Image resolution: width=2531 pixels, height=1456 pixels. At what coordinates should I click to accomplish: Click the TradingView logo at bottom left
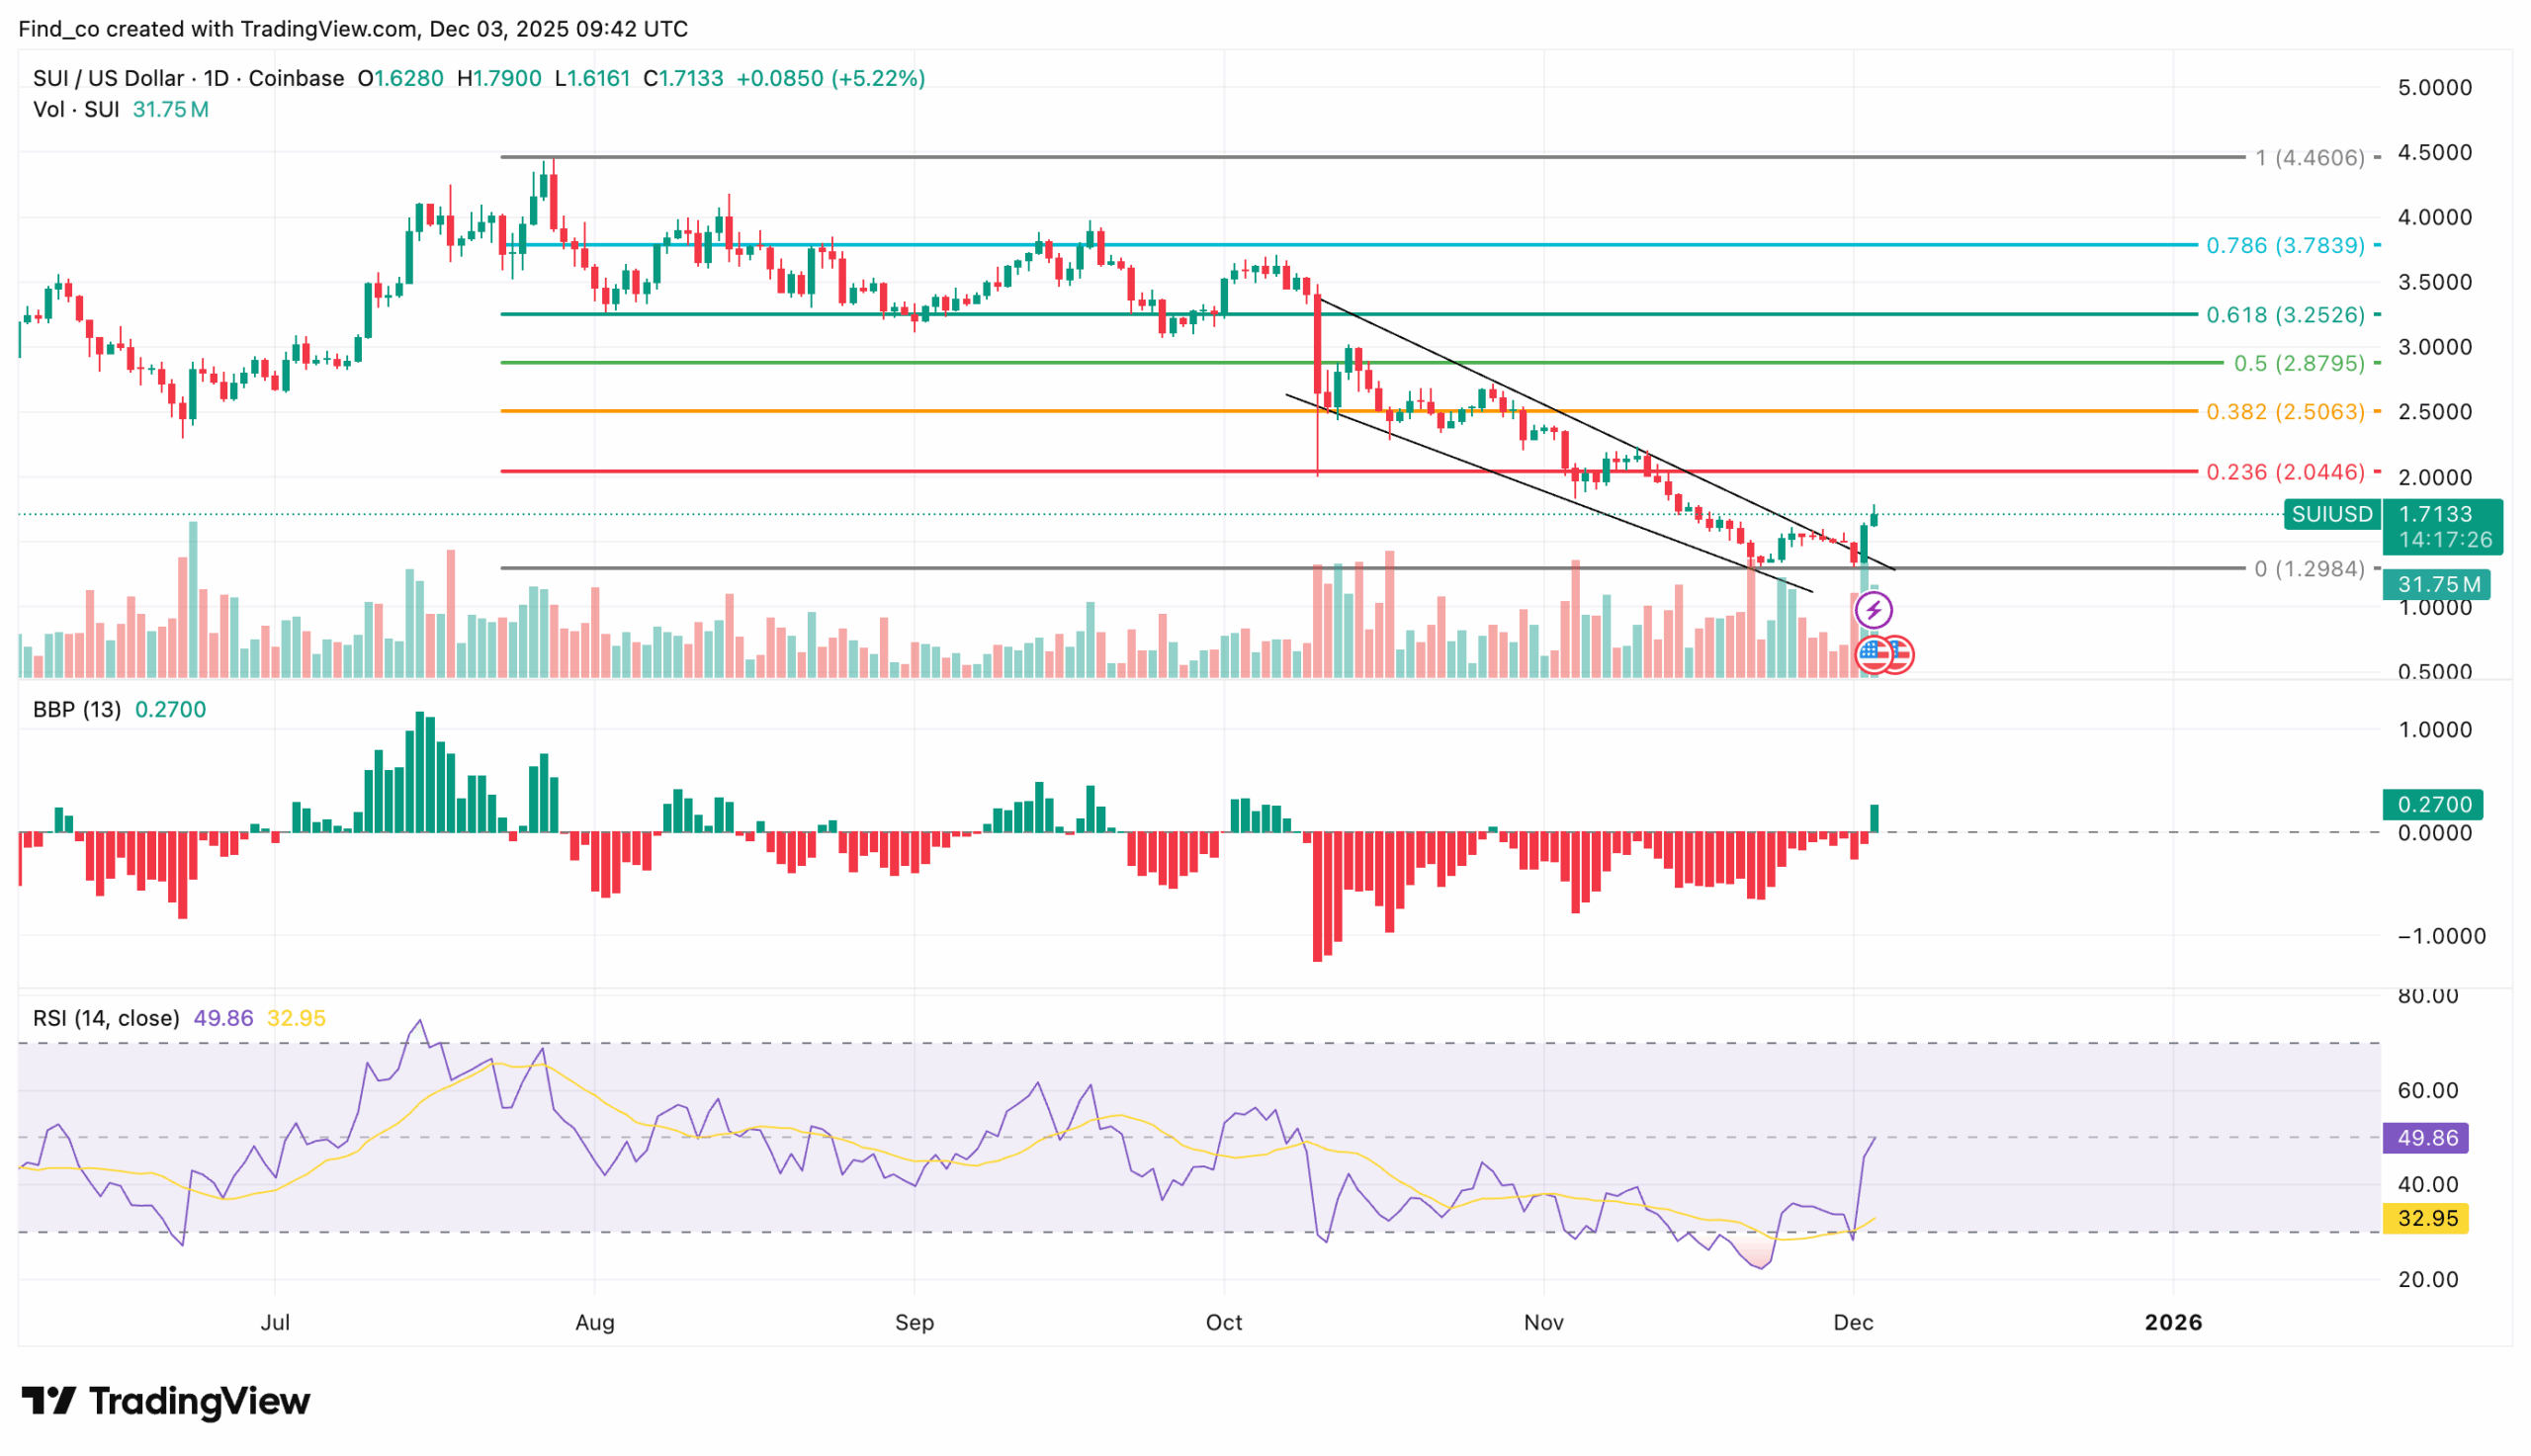pyautogui.click(x=165, y=1402)
